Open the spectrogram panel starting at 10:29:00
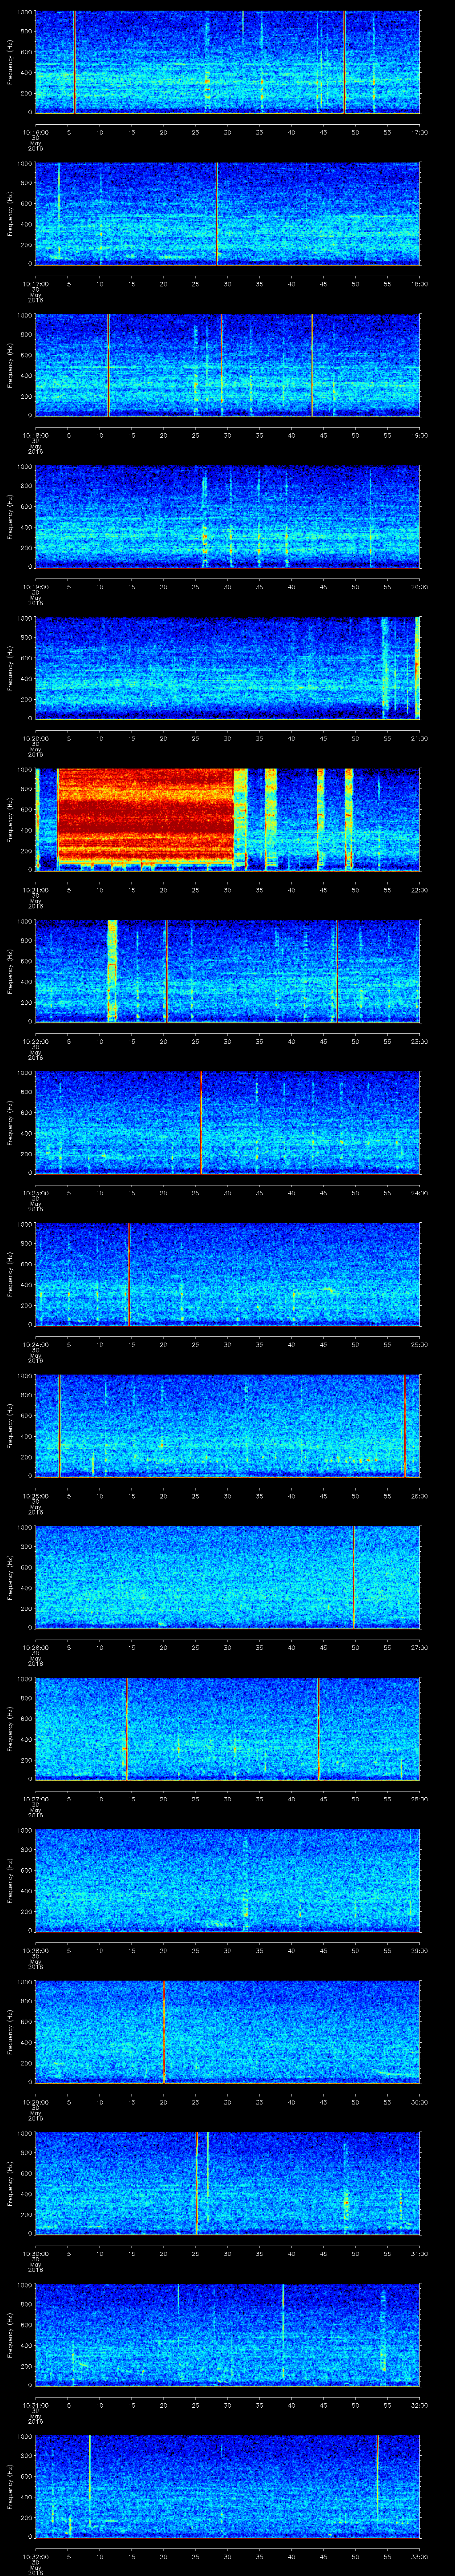 click(x=227, y=2032)
